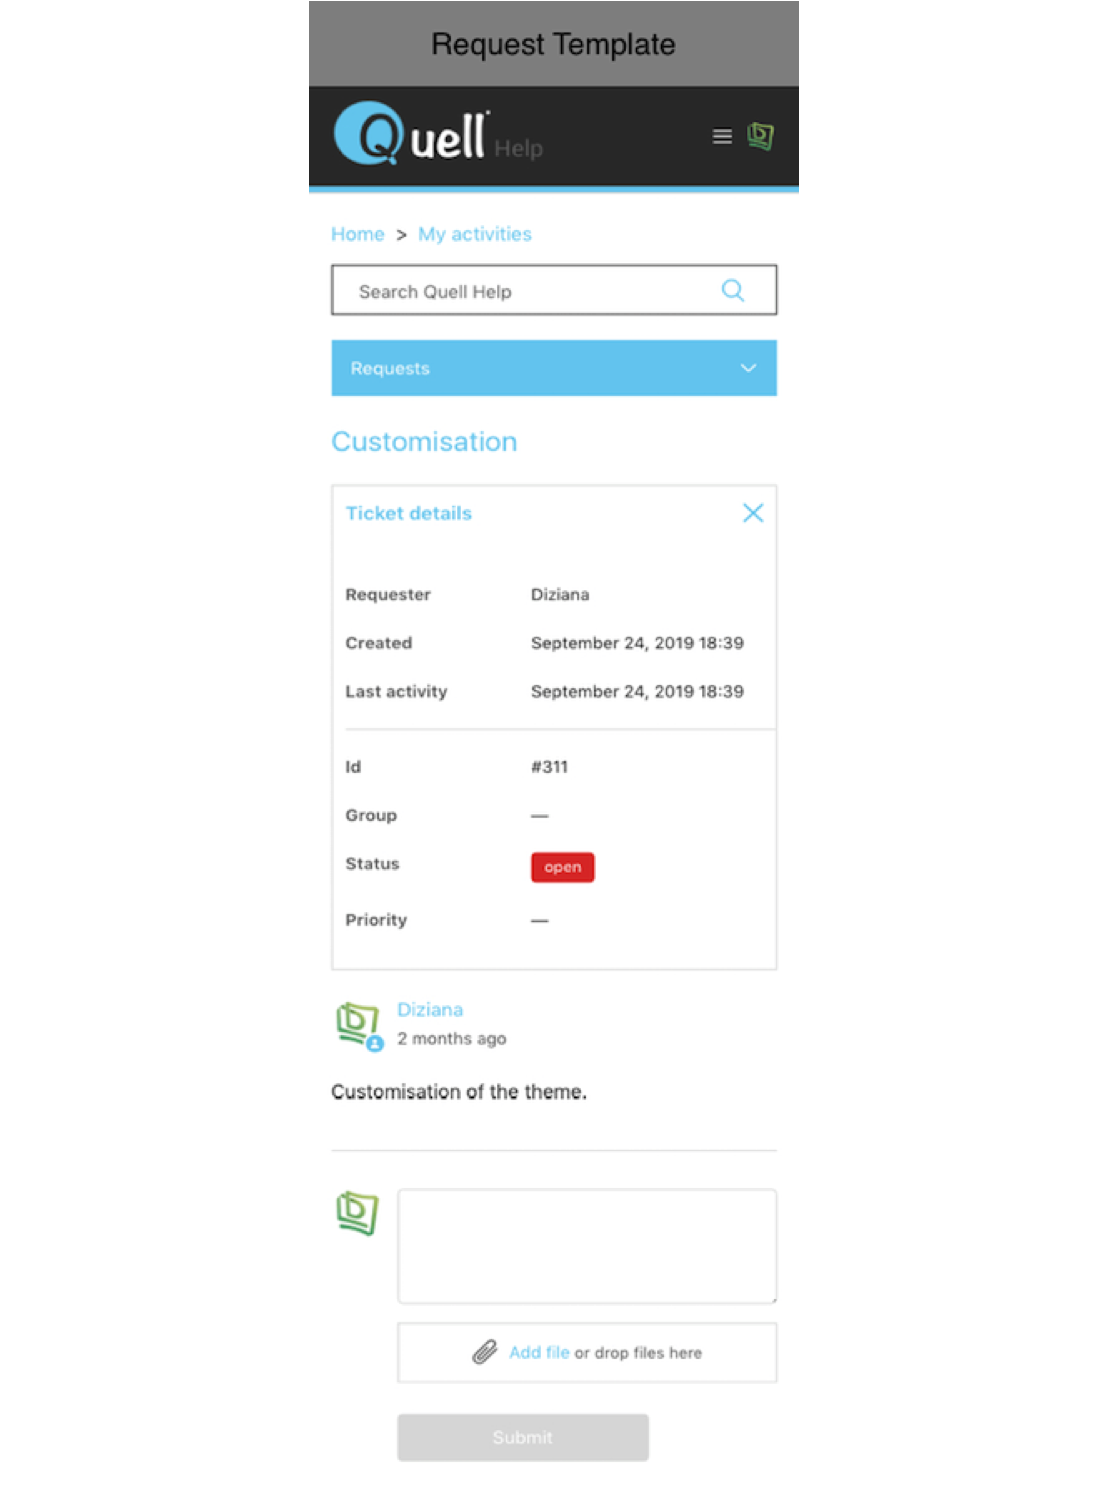The image size is (1099, 1498).
Task: Click the chevron arrow on Requests bar
Action: (x=747, y=368)
